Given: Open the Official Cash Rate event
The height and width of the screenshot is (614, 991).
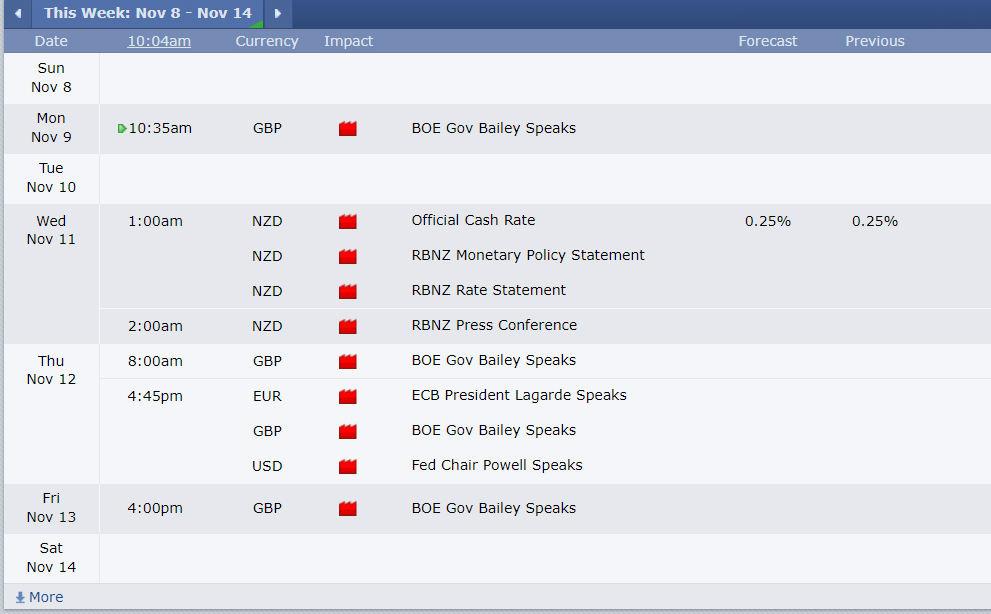Looking at the screenshot, I should pos(473,220).
